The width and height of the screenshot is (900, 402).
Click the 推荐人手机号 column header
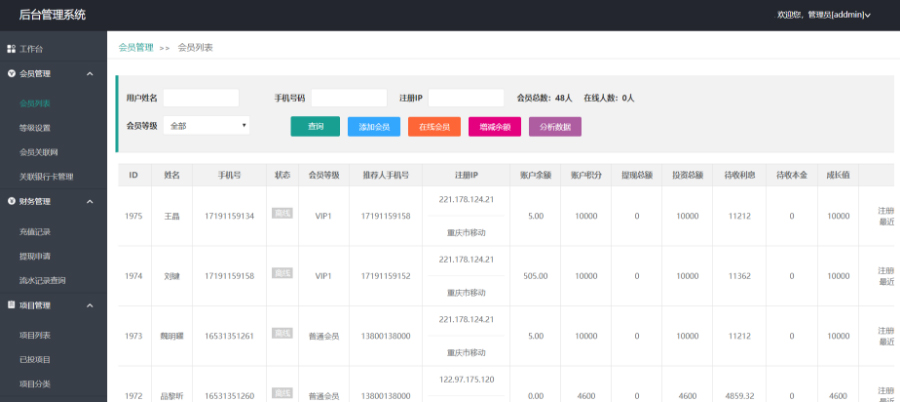click(386, 175)
